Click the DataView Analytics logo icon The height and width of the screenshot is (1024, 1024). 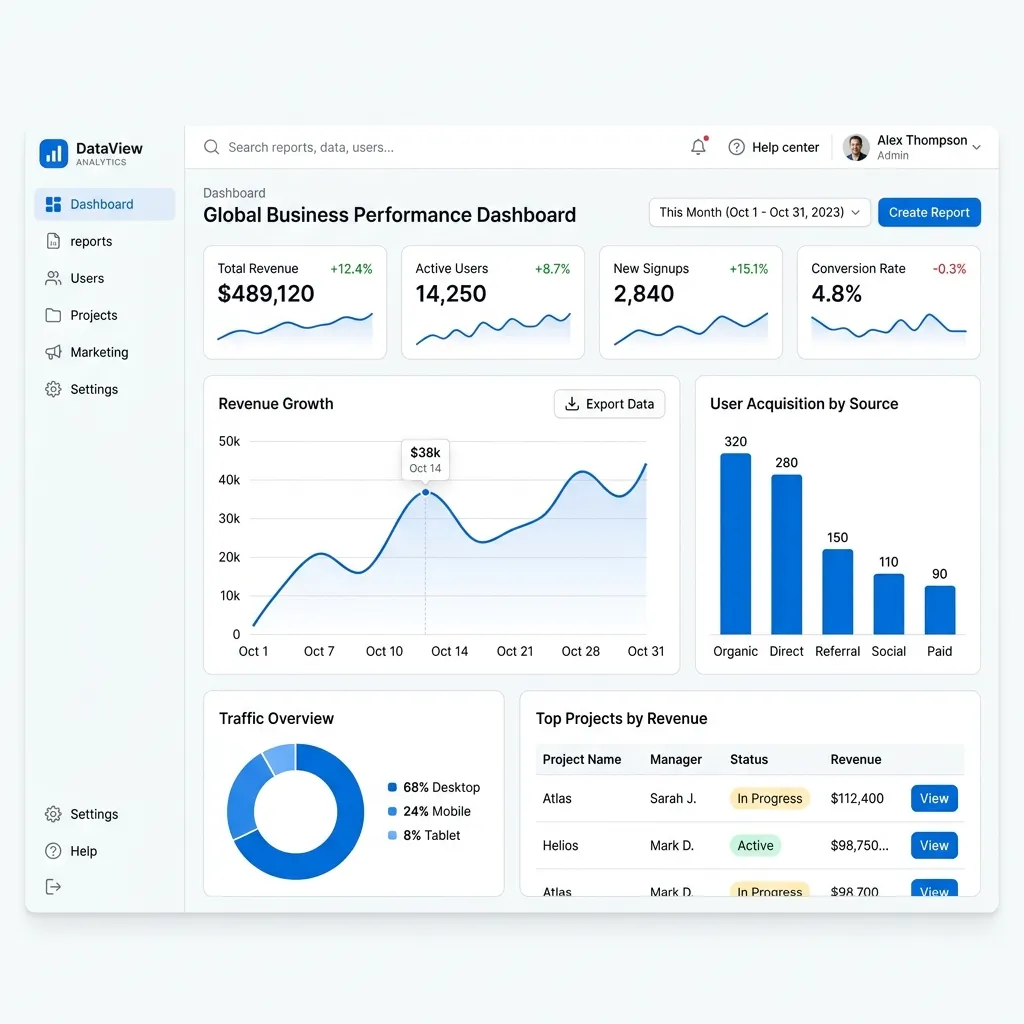click(x=54, y=153)
